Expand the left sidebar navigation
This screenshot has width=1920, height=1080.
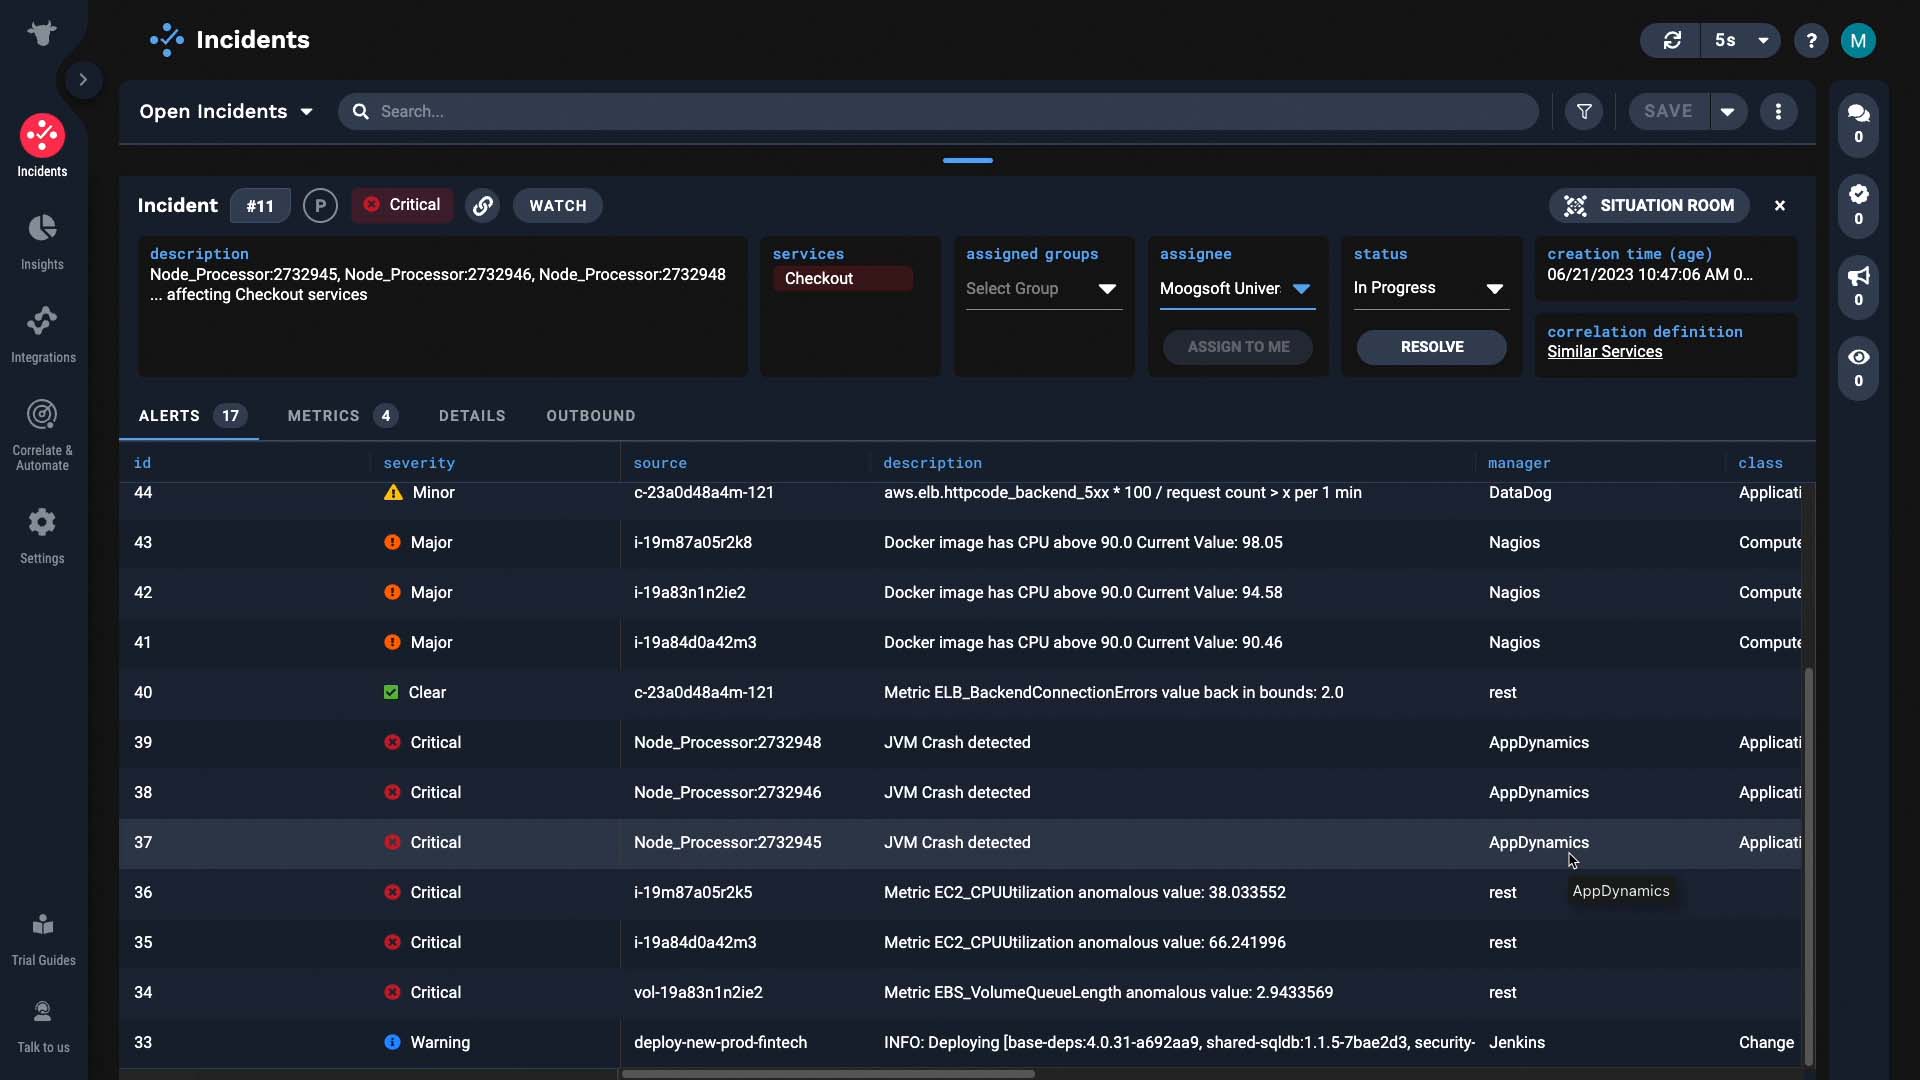tap(83, 80)
